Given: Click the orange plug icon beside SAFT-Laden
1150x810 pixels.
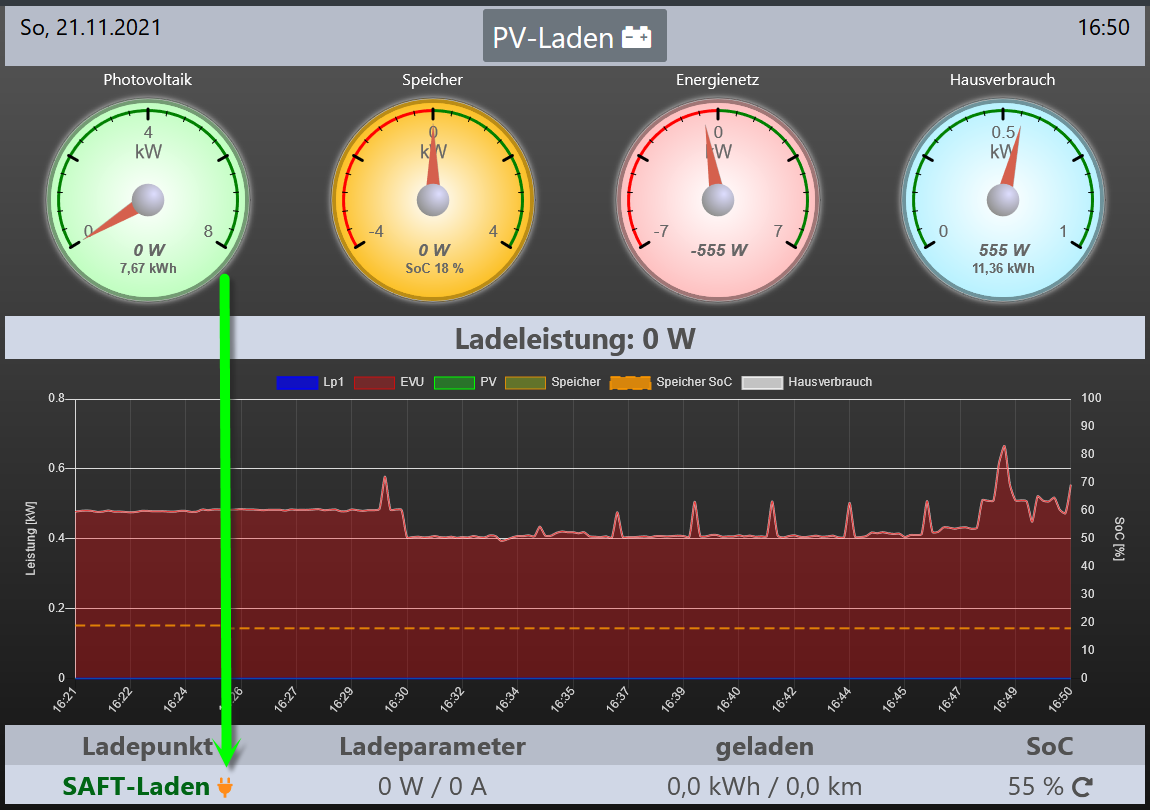Looking at the screenshot, I should pos(225,787).
